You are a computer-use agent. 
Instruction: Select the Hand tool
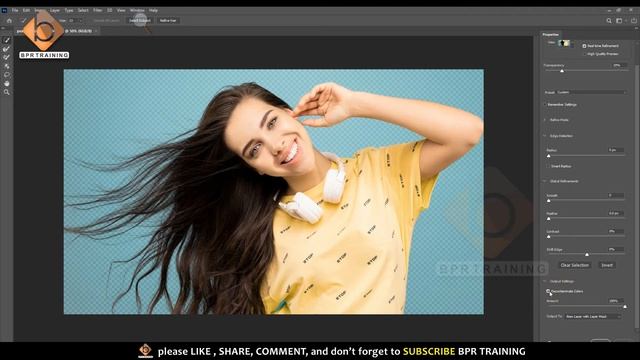7,83
